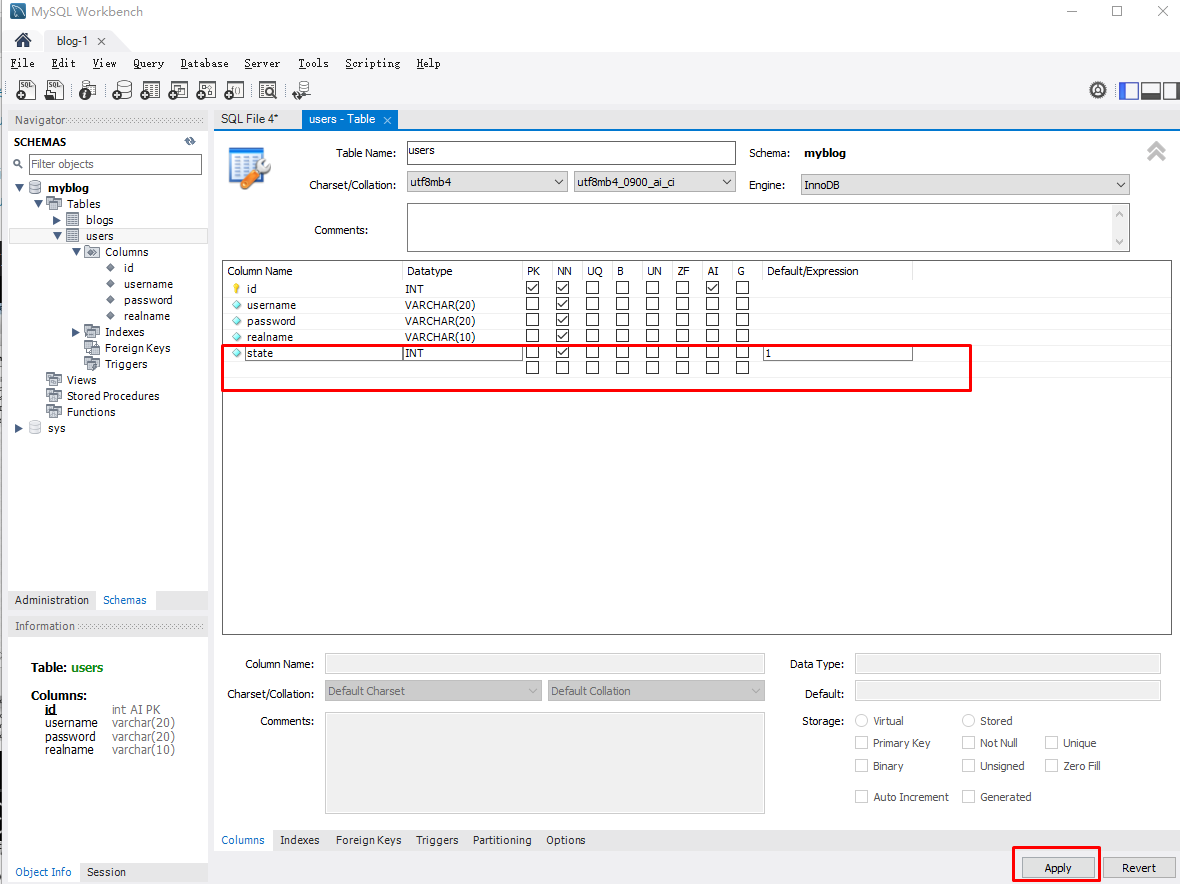Click the primary key icon of id row
This screenshot has height=884, width=1180.
pos(236,289)
